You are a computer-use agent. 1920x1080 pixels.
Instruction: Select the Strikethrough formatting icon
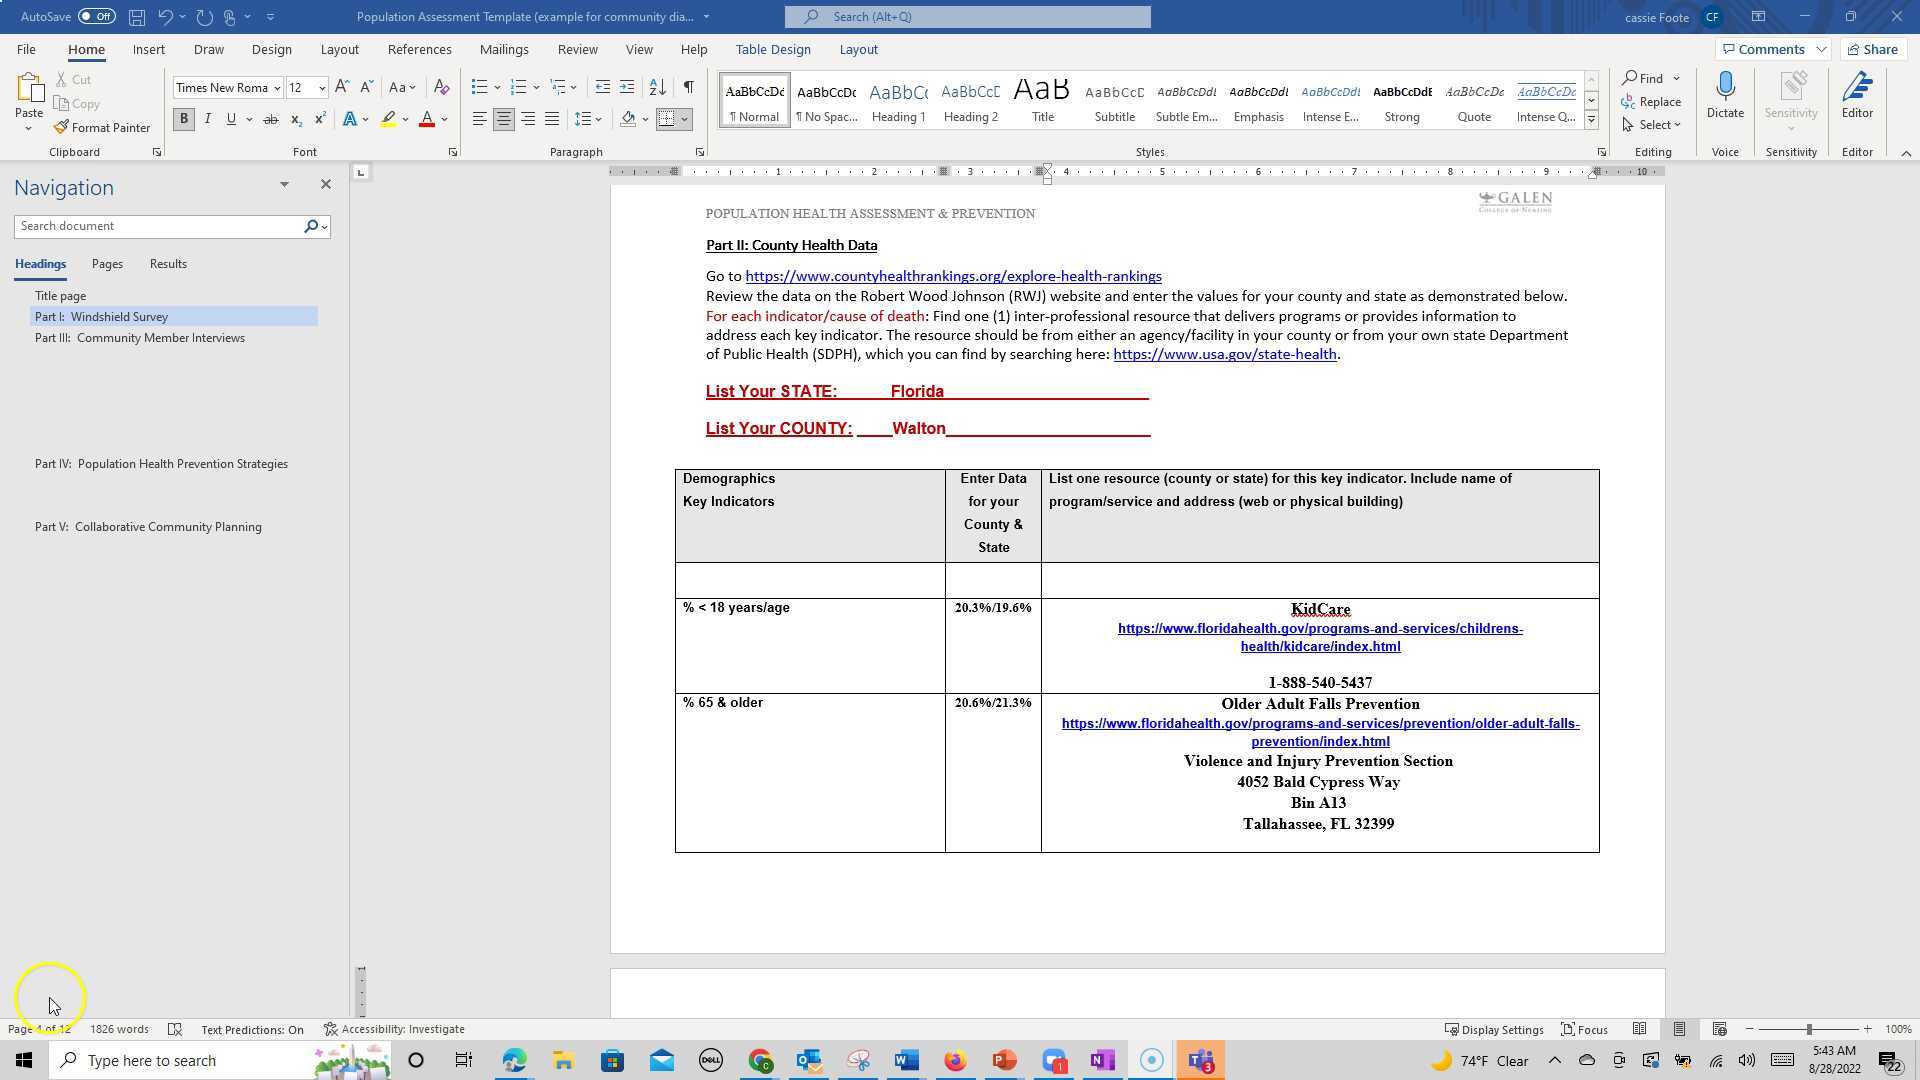(x=269, y=119)
